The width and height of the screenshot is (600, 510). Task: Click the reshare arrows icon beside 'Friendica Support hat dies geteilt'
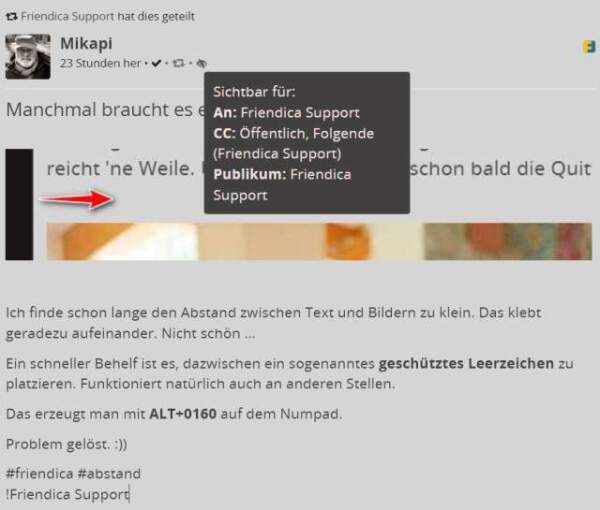pyautogui.click(x=11, y=16)
